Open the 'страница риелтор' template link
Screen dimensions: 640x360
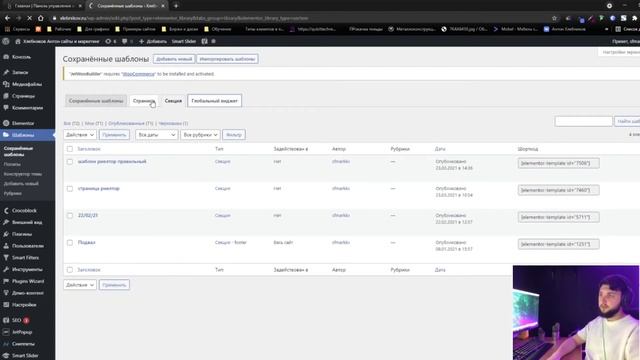(99, 189)
